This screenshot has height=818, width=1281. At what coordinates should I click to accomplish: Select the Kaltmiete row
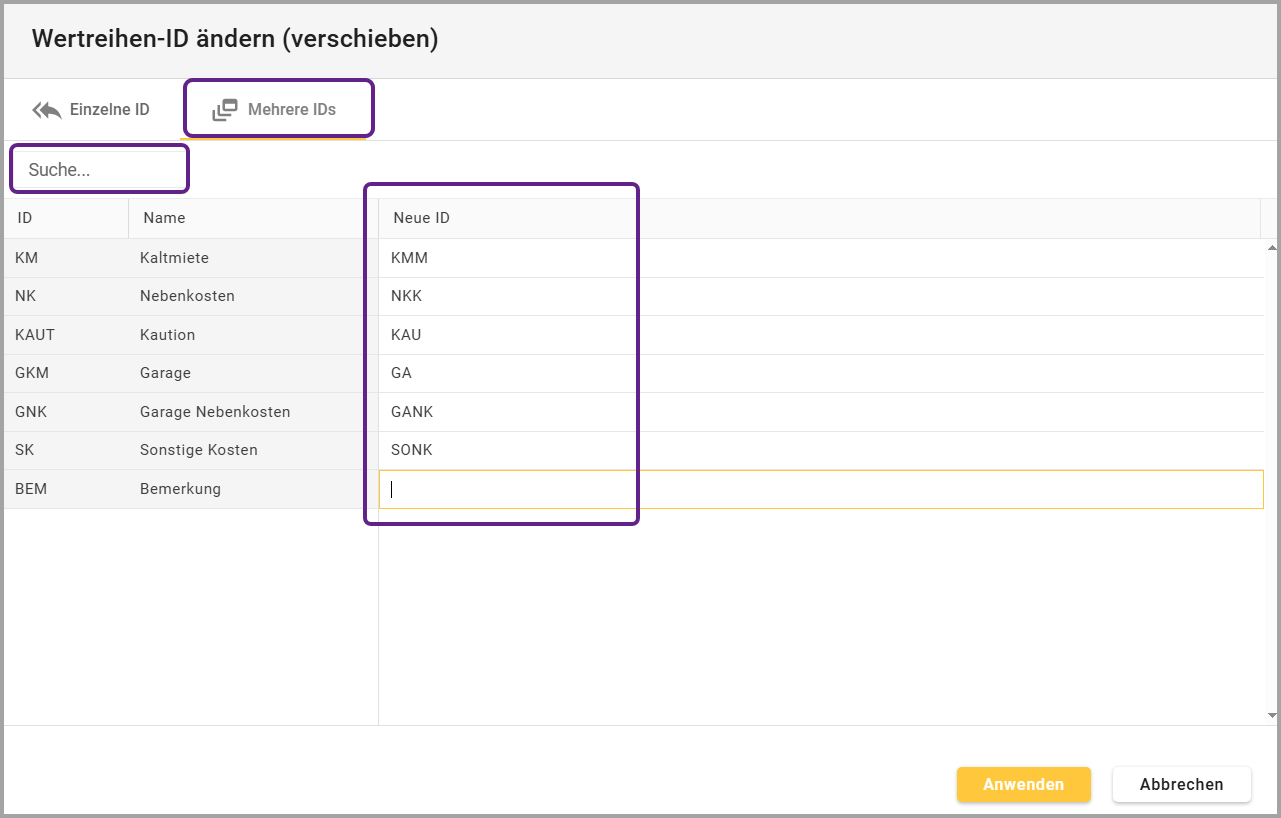tap(175, 258)
